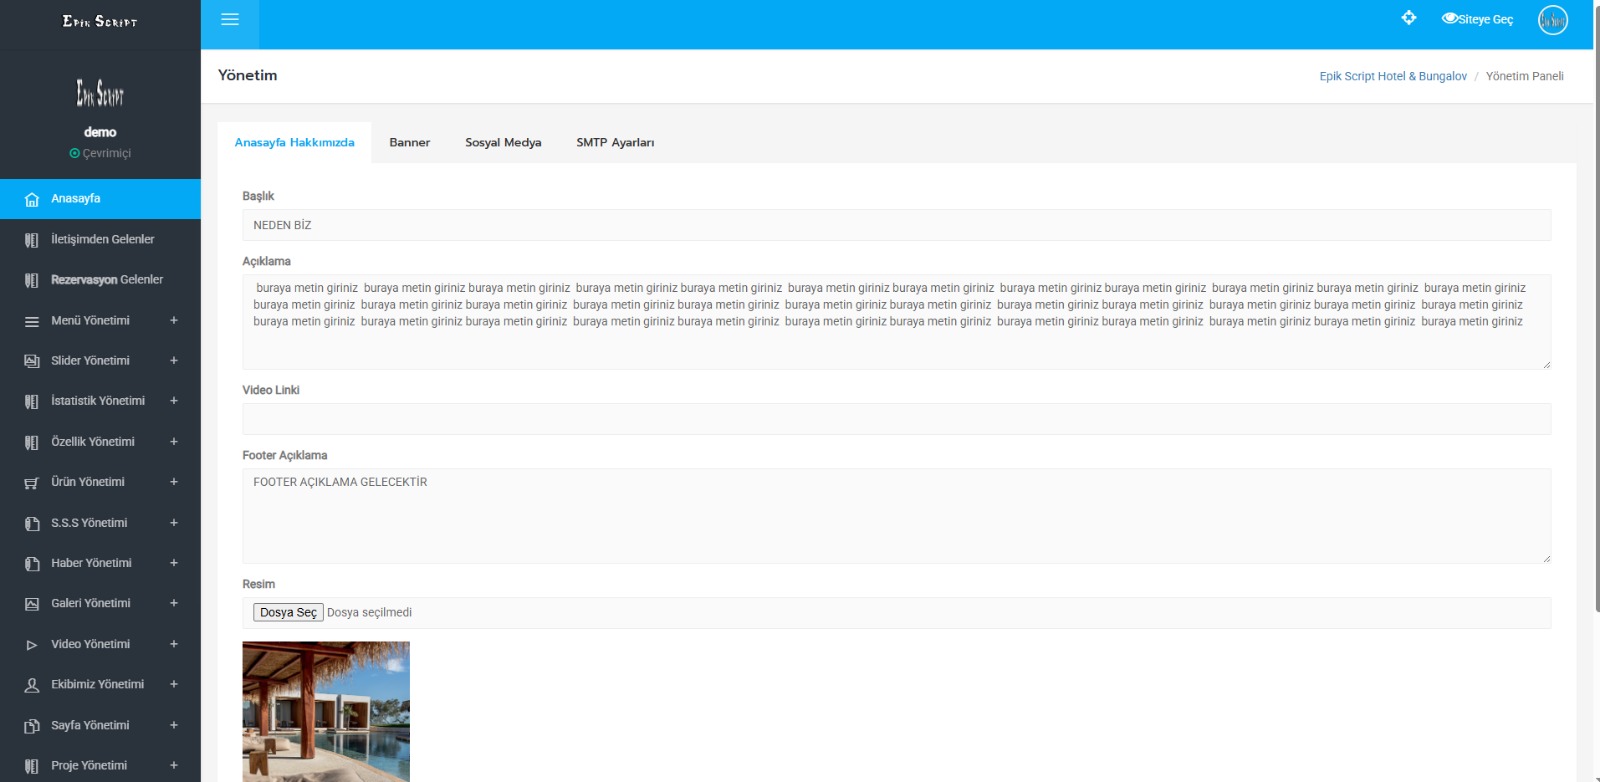1600x782 pixels.
Task: Expand Haber Yönetimi plus sign
Action: click(174, 563)
